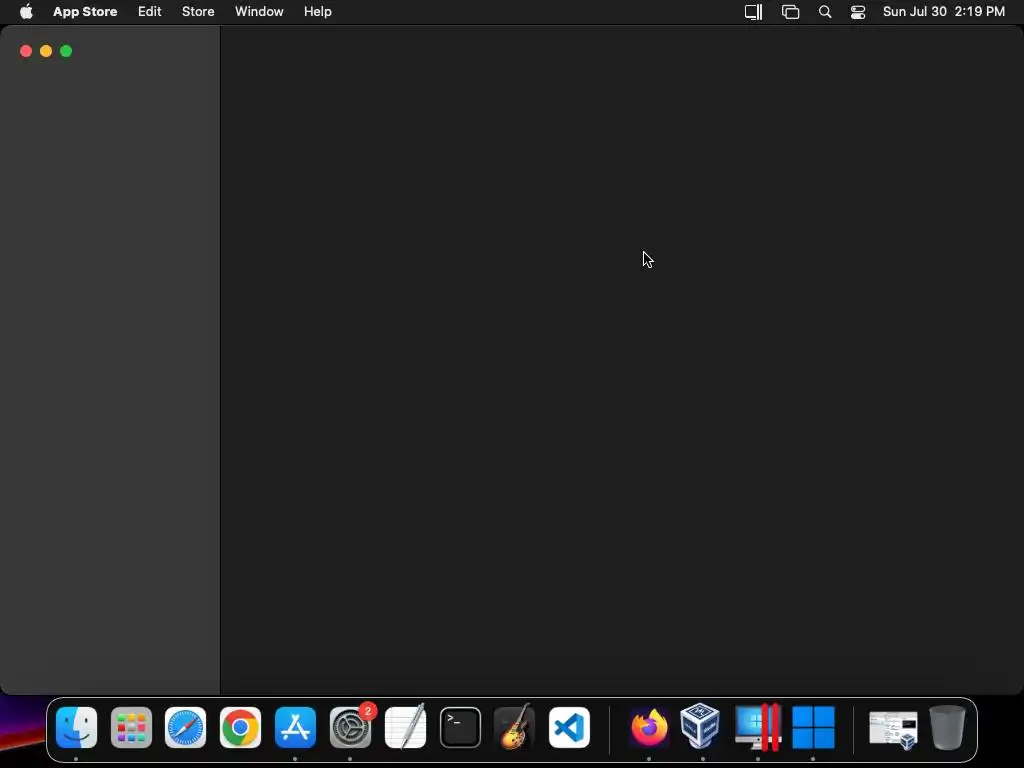
Task: Open the Apple menu
Action: point(26,12)
